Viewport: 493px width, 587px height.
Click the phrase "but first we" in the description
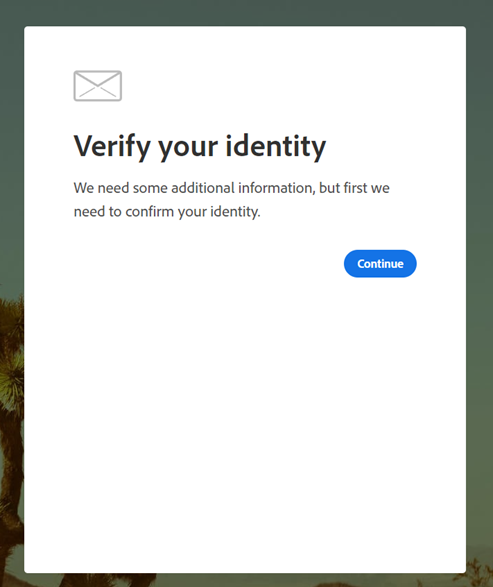click(354, 188)
